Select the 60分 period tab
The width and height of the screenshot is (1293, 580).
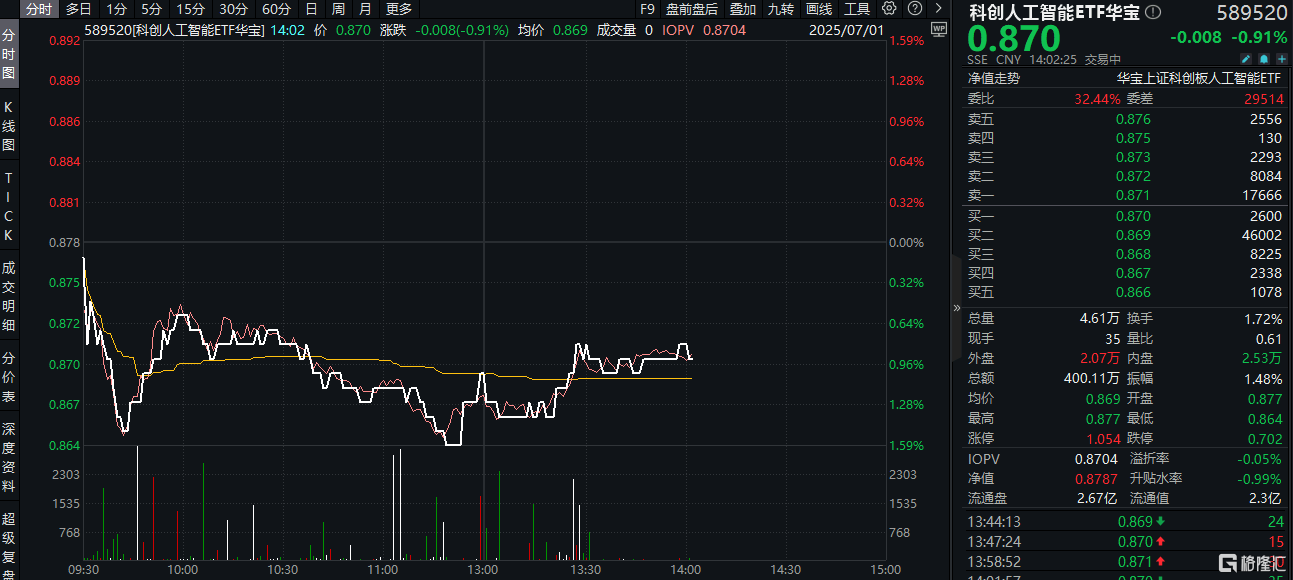pyautogui.click(x=277, y=9)
